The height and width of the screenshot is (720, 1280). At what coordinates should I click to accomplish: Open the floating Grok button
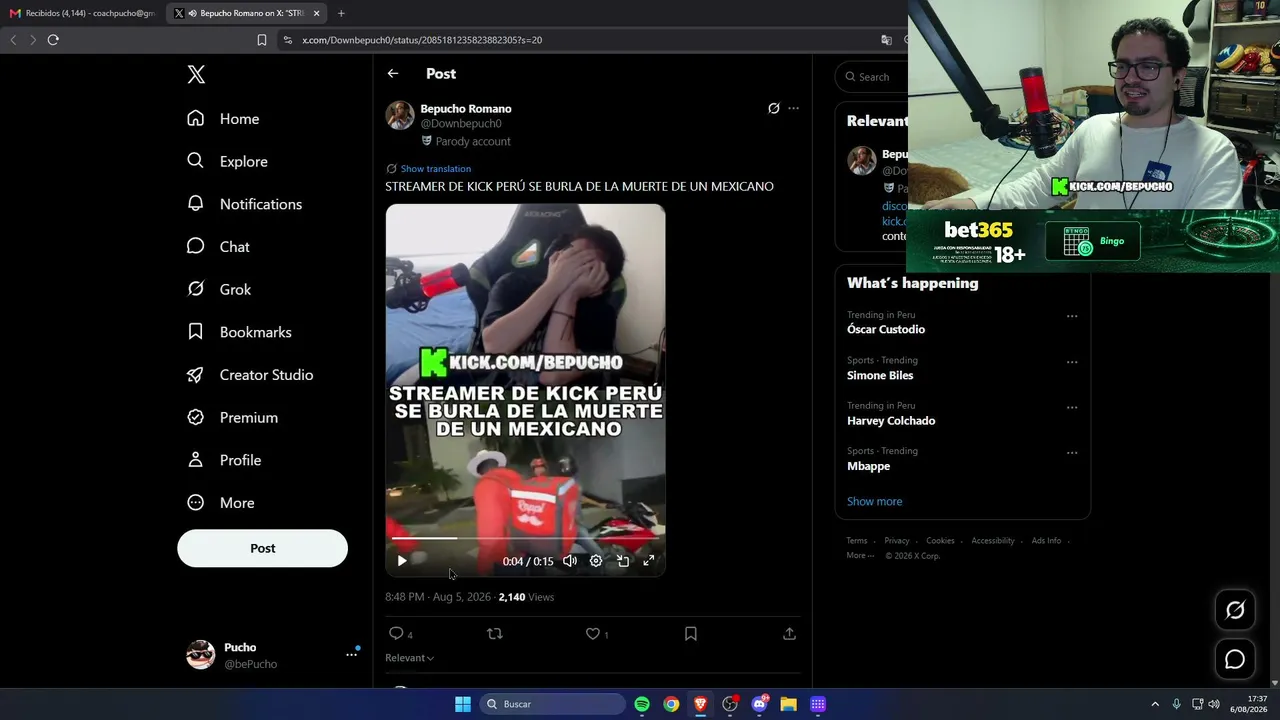click(1235, 610)
